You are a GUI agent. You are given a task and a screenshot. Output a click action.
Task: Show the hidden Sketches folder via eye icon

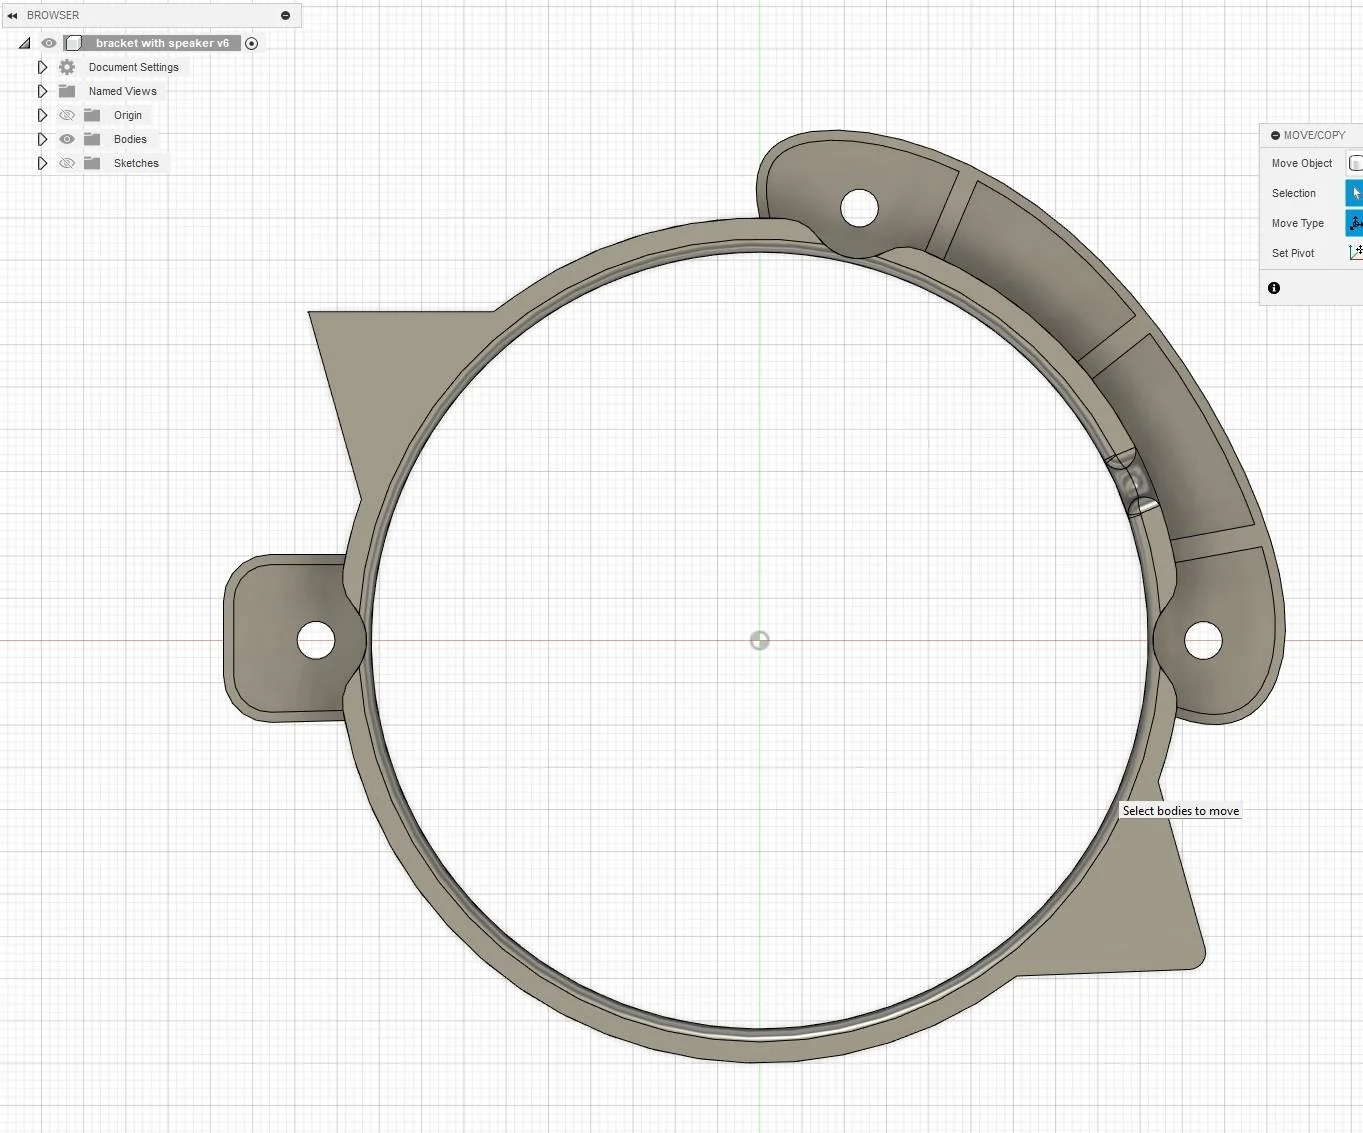(67, 163)
